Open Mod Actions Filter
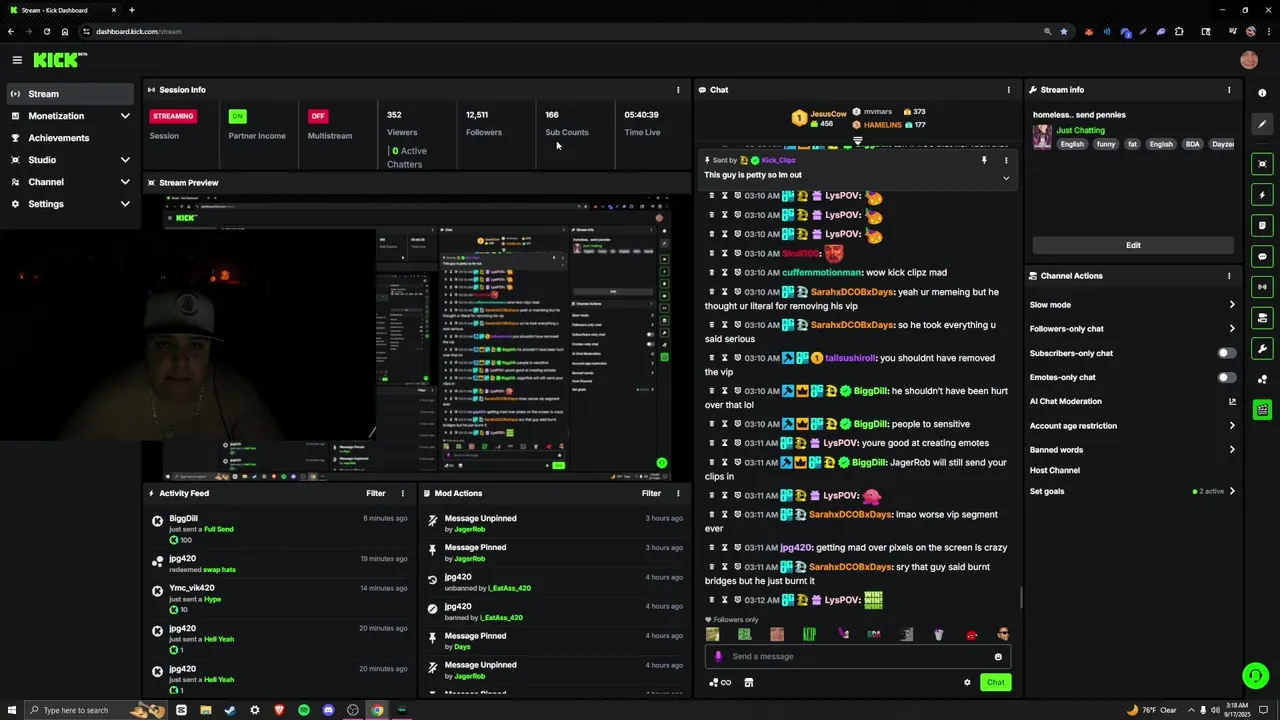This screenshot has height=720, width=1280. click(651, 493)
